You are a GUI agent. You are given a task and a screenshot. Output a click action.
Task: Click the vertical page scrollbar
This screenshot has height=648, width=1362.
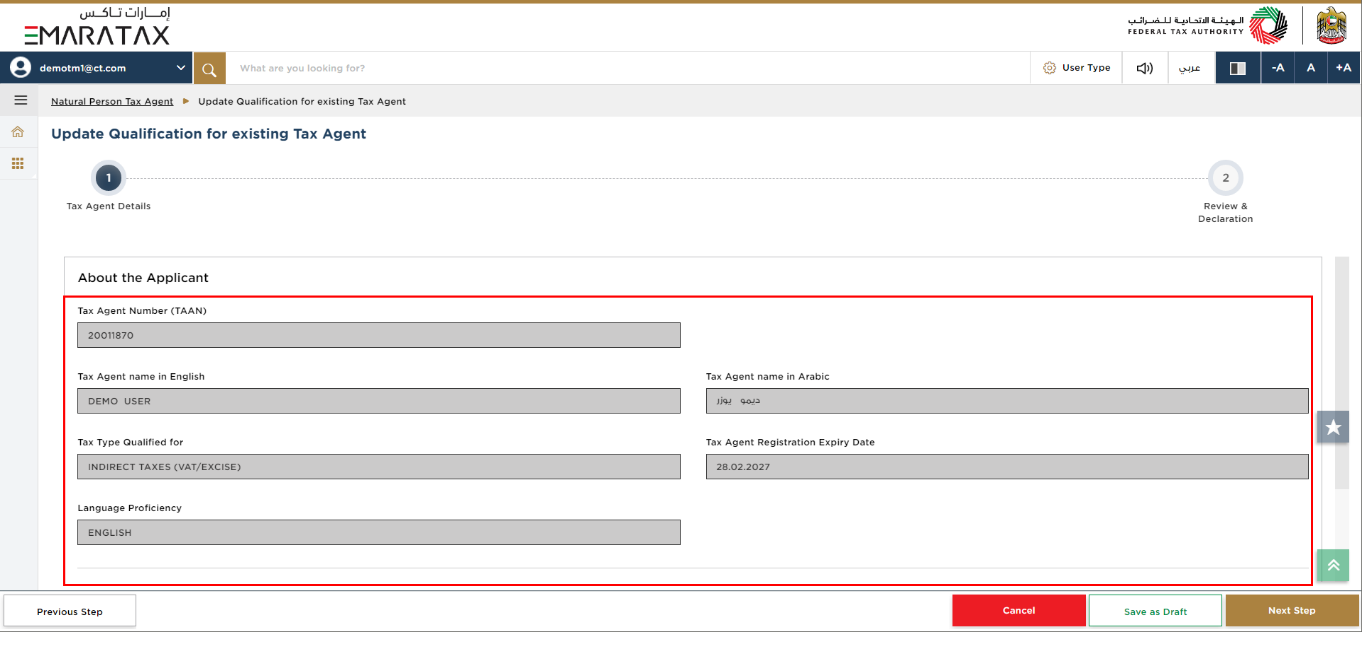coord(1341,373)
